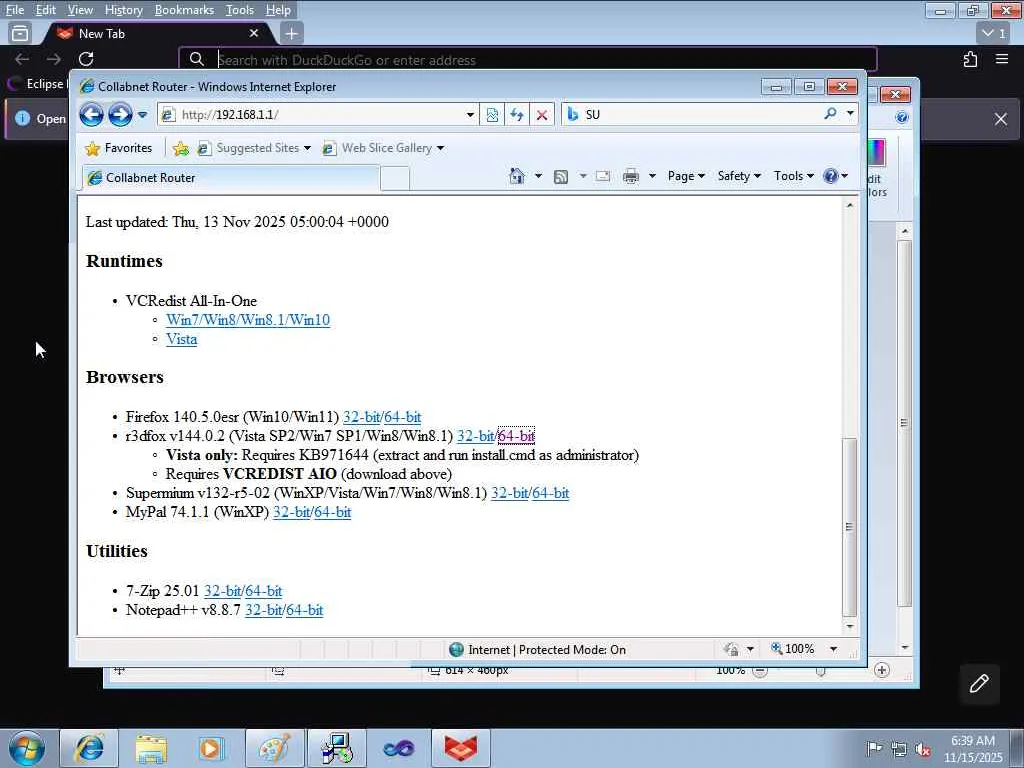Click the pencil edit icon on new tab page

979,684
